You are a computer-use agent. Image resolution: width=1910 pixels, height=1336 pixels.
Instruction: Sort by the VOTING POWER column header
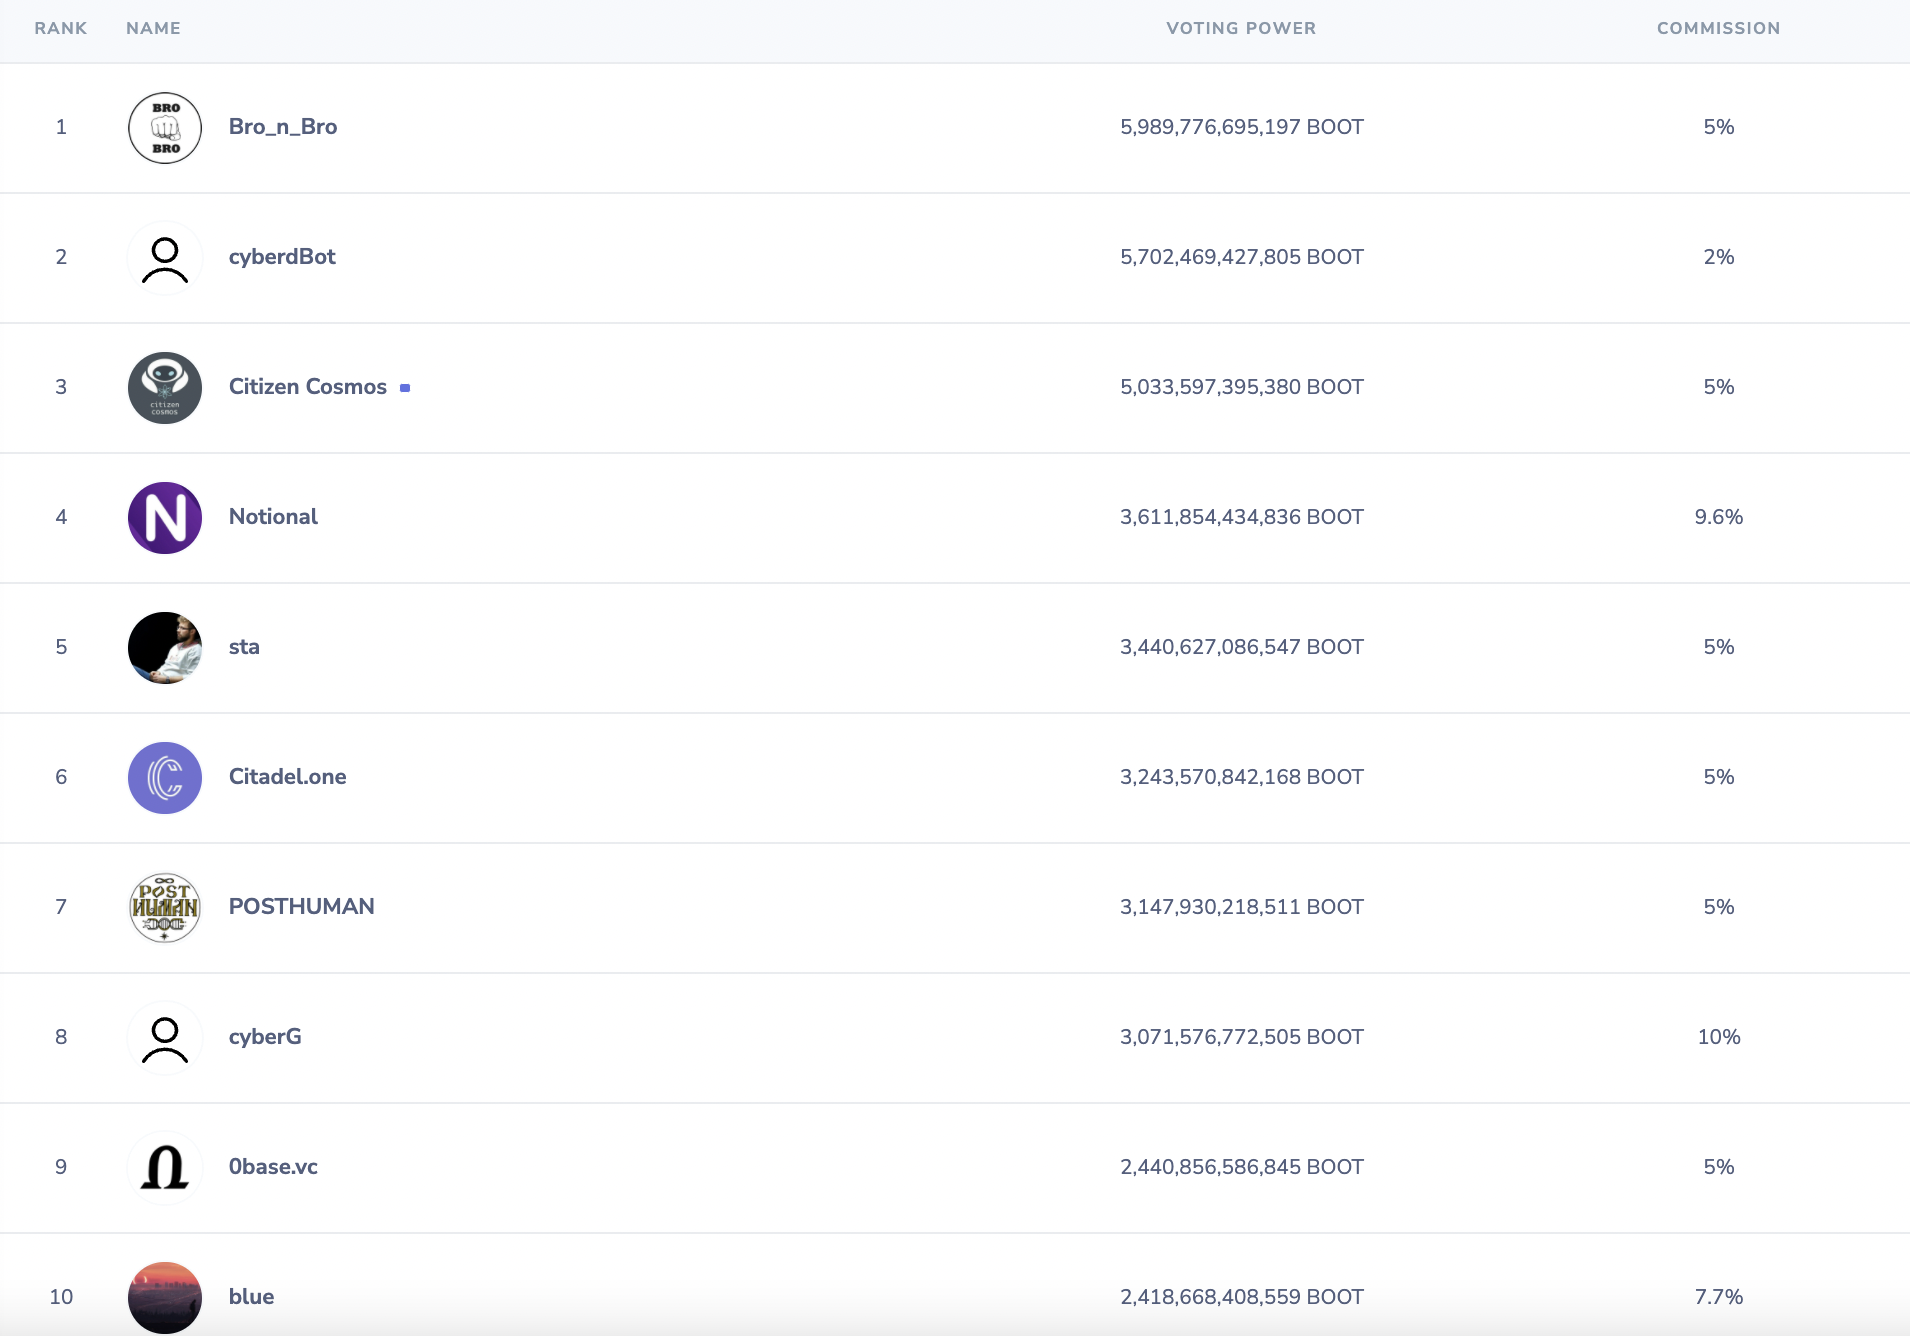coord(1241,28)
